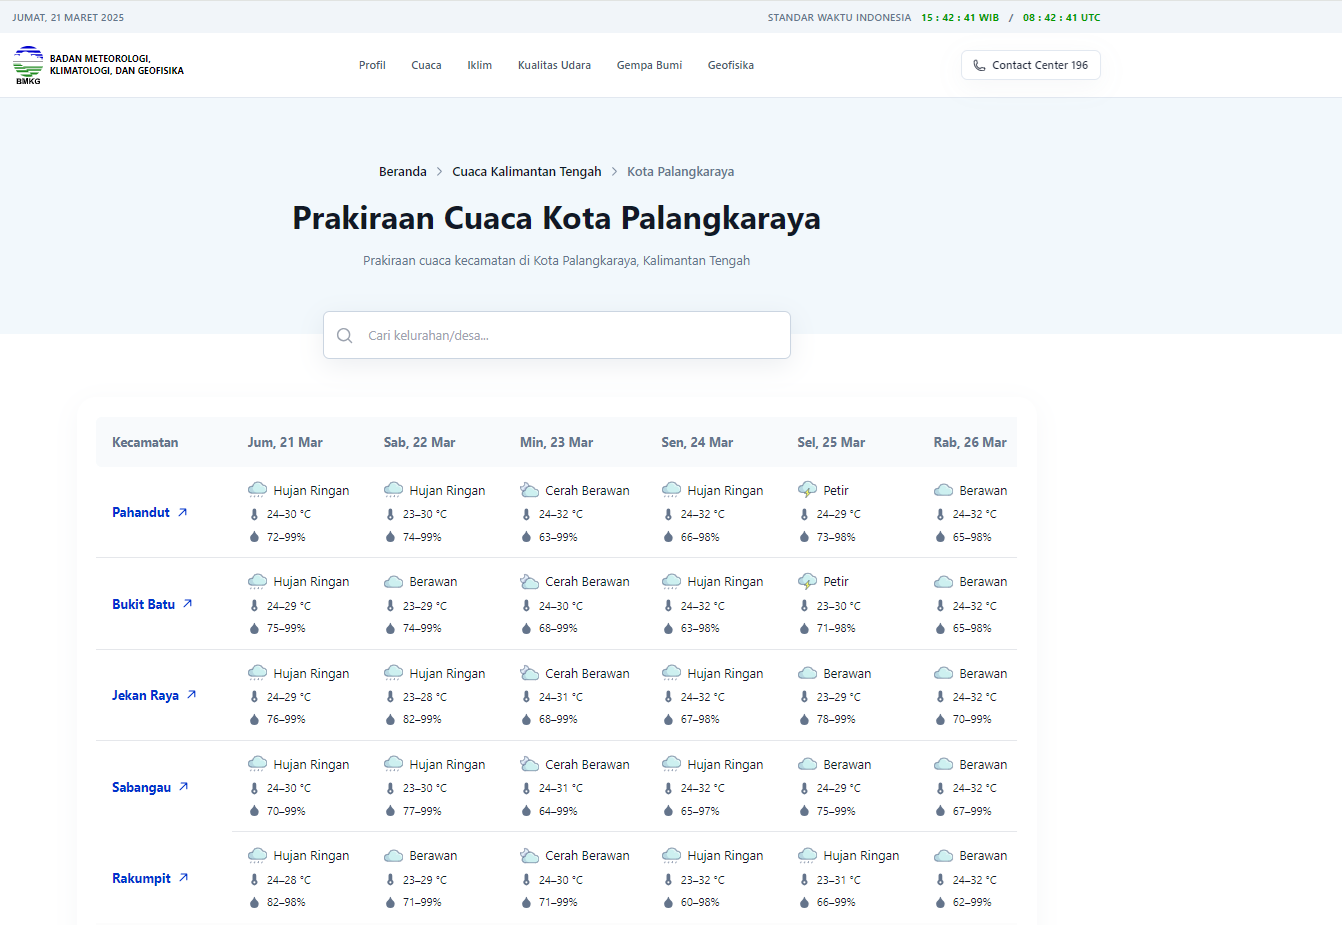Screen dimensions: 1342x925
Task: Open the Jekan Raya district link
Action: click(x=145, y=695)
